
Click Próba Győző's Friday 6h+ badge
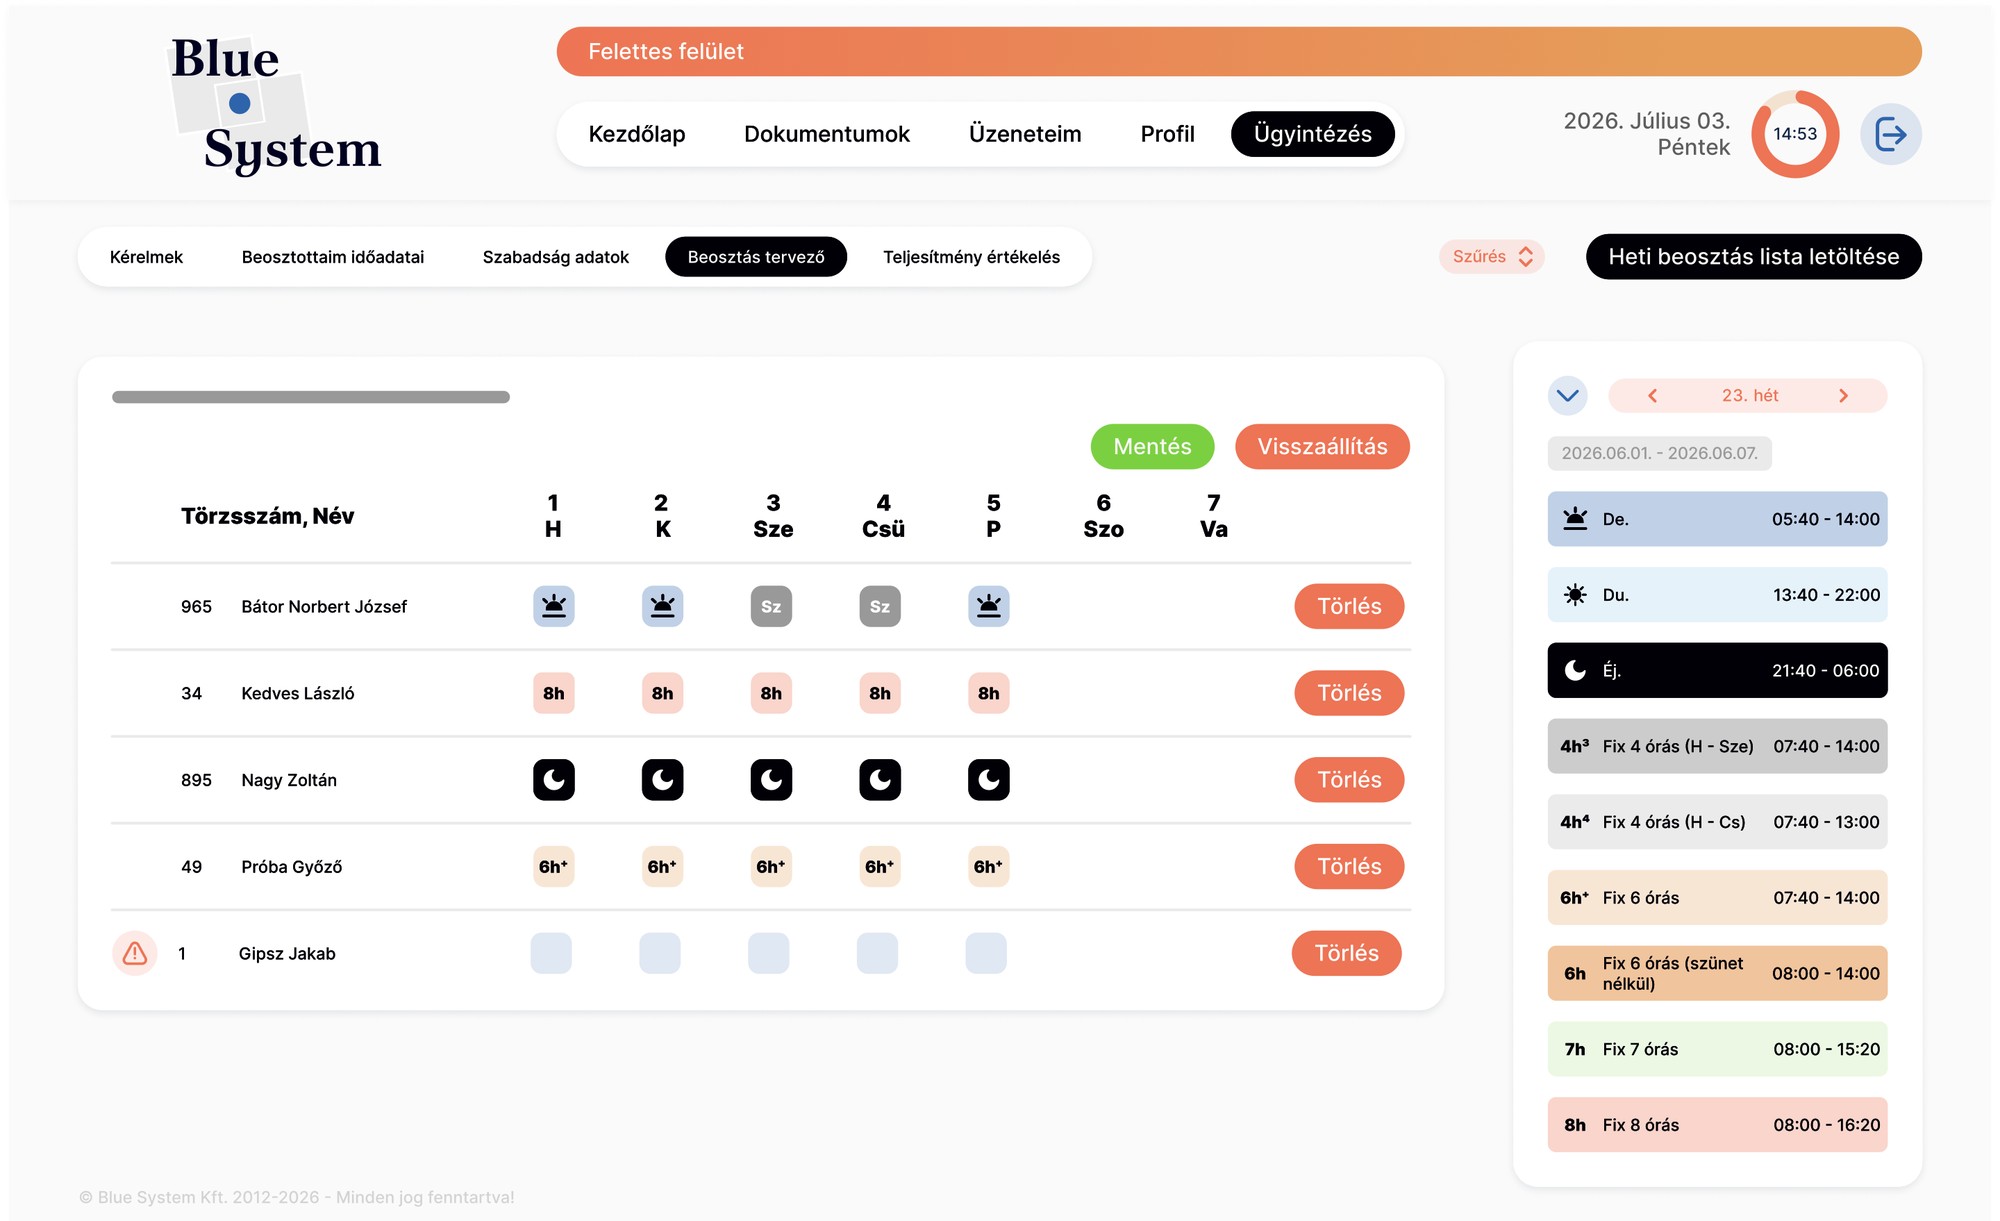989,866
